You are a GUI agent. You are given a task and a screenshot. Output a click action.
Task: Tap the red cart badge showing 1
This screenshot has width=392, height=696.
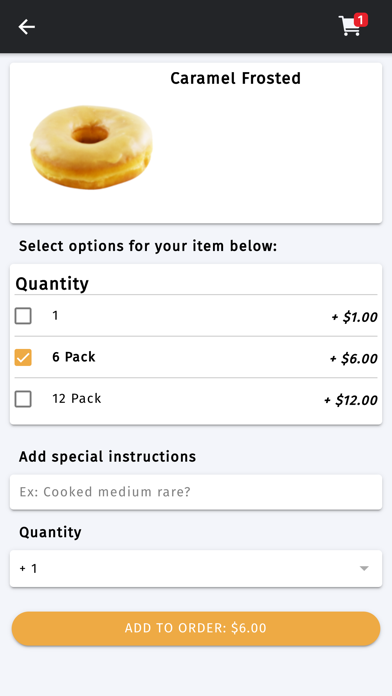point(361,20)
